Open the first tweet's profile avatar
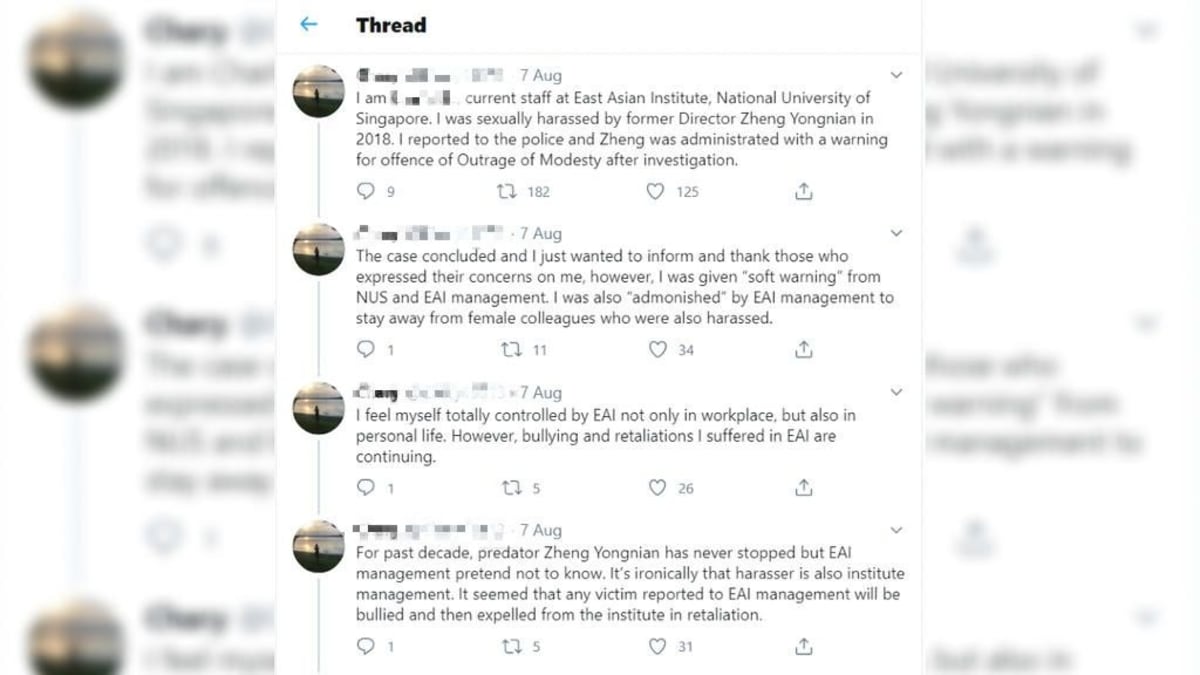This screenshot has width=1200, height=675. [x=318, y=91]
